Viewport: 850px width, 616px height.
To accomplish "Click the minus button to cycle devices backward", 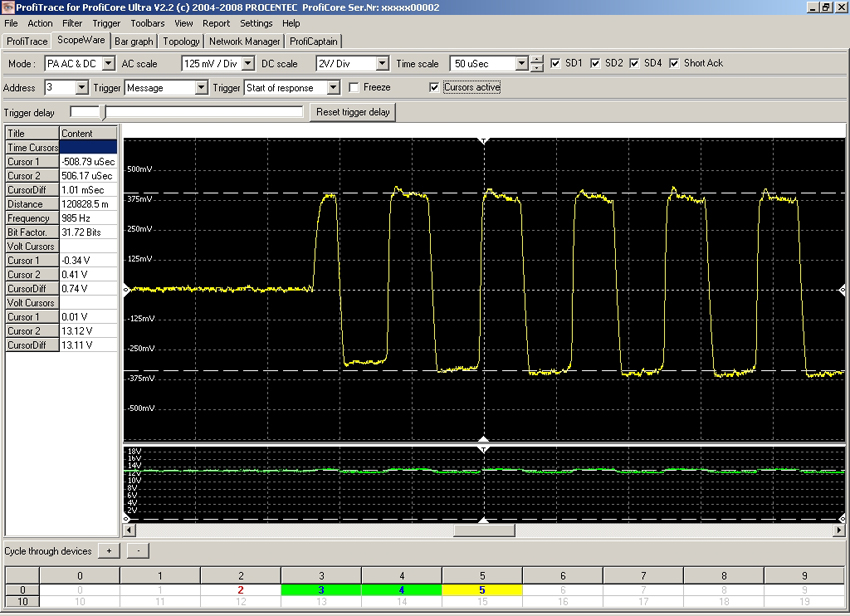I will point(139,551).
